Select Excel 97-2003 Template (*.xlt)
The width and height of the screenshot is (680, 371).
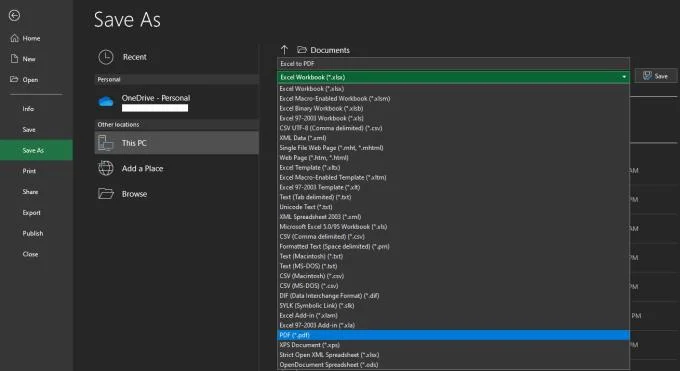coord(453,187)
